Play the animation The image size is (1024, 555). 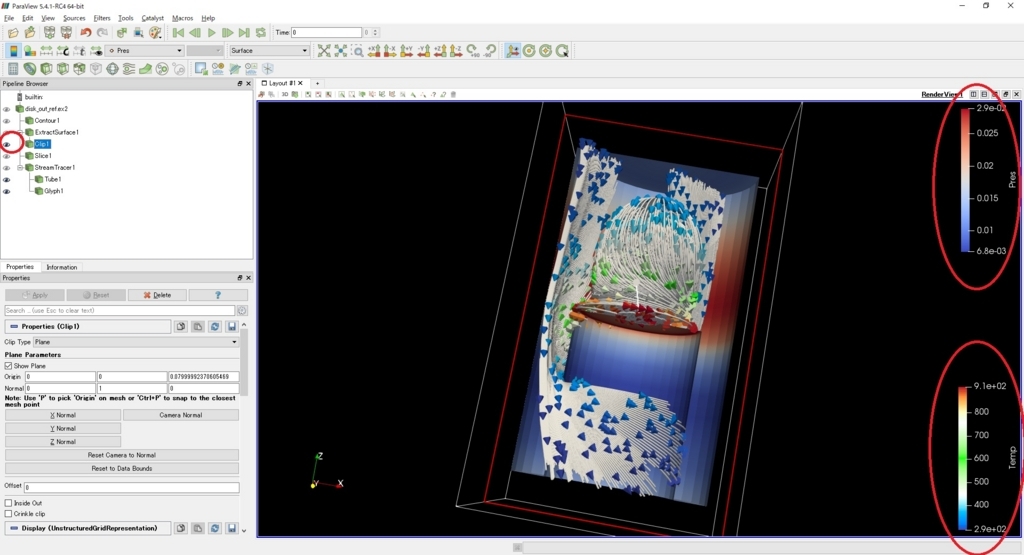[211, 33]
